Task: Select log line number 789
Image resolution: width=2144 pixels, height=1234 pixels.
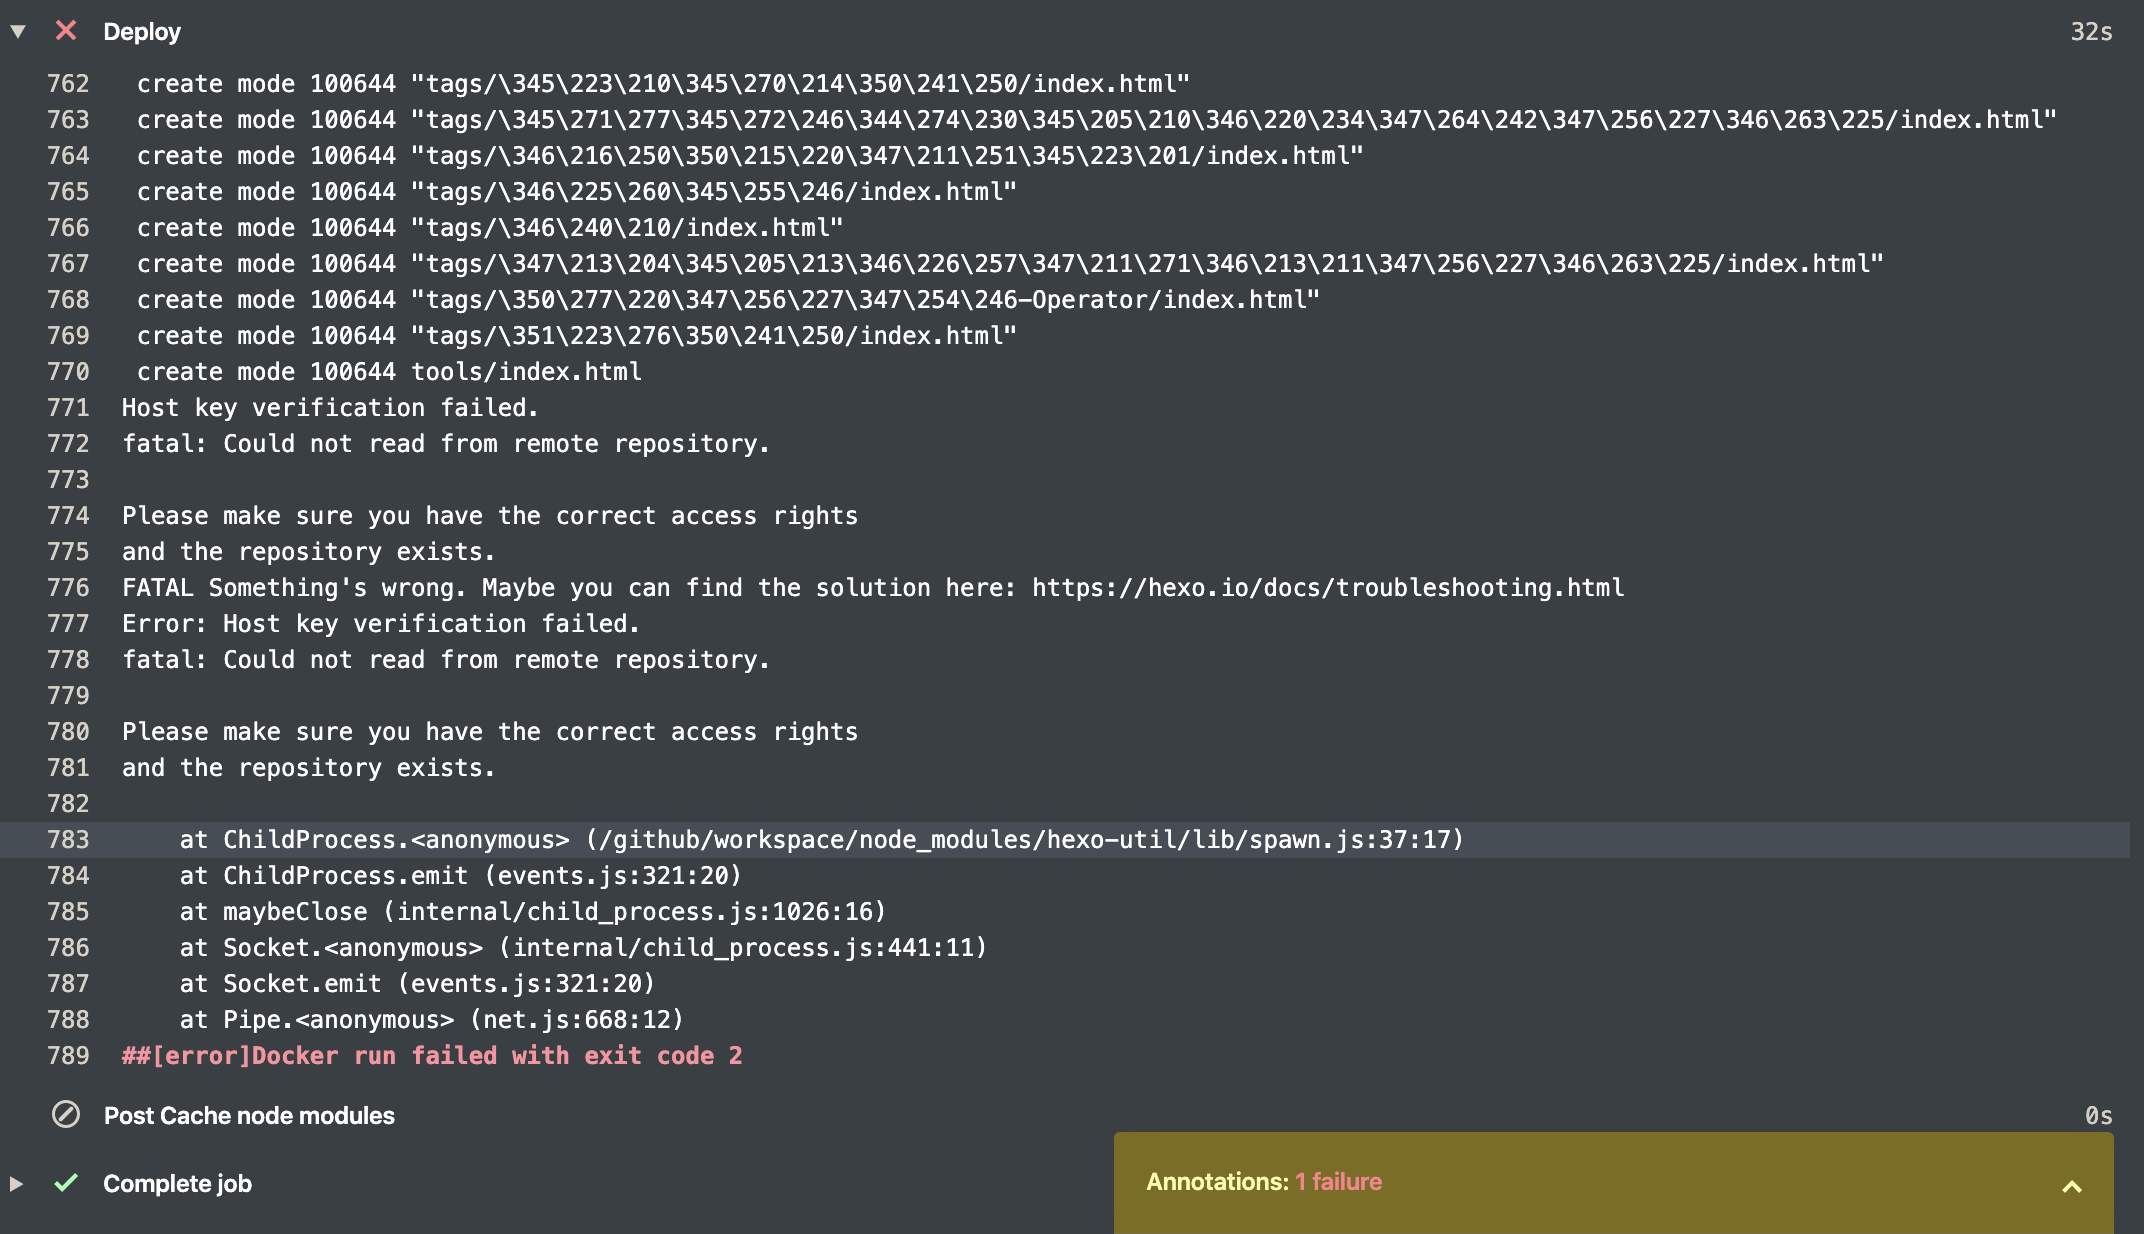Action: point(68,1056)
